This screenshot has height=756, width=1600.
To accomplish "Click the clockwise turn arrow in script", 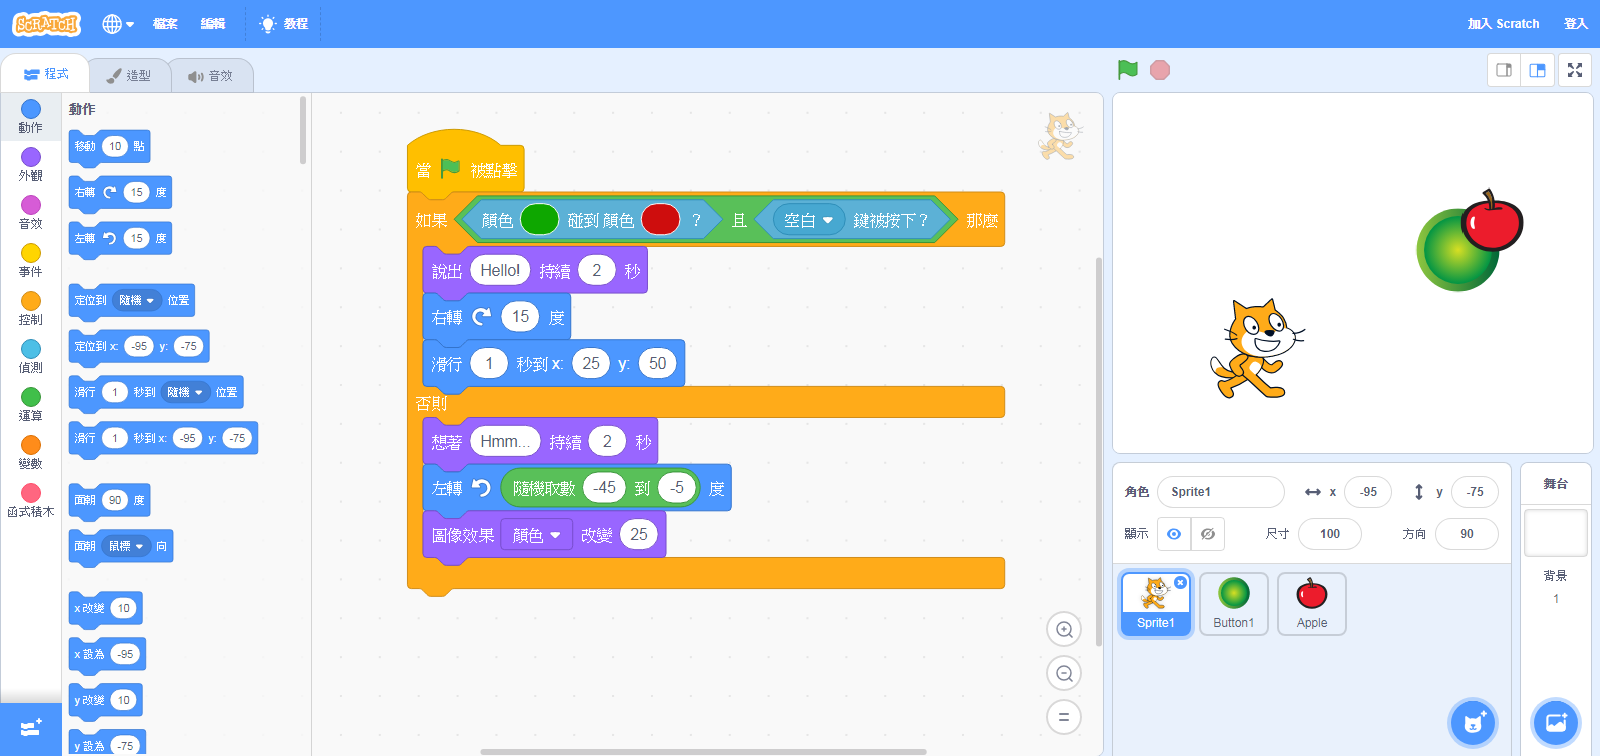I will pos(482,317).
